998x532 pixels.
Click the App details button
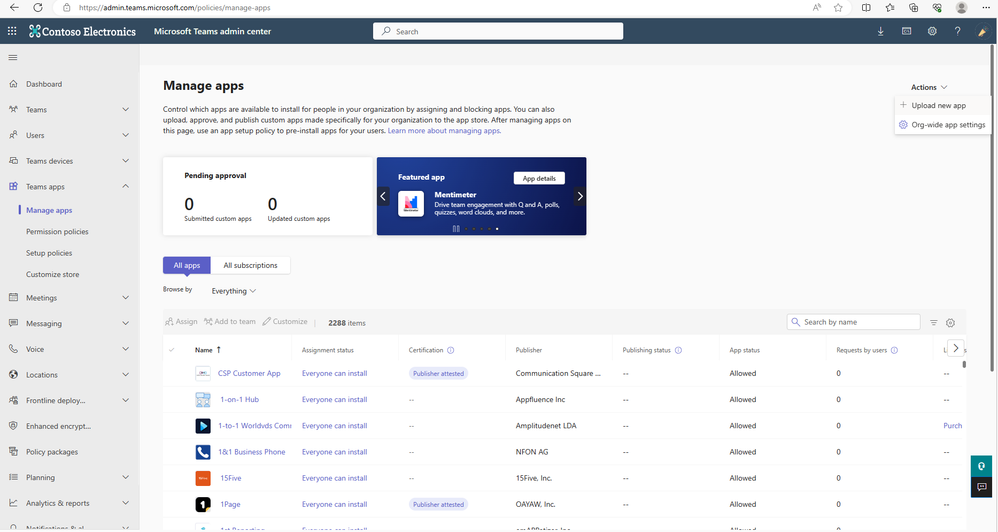(539, 178)
